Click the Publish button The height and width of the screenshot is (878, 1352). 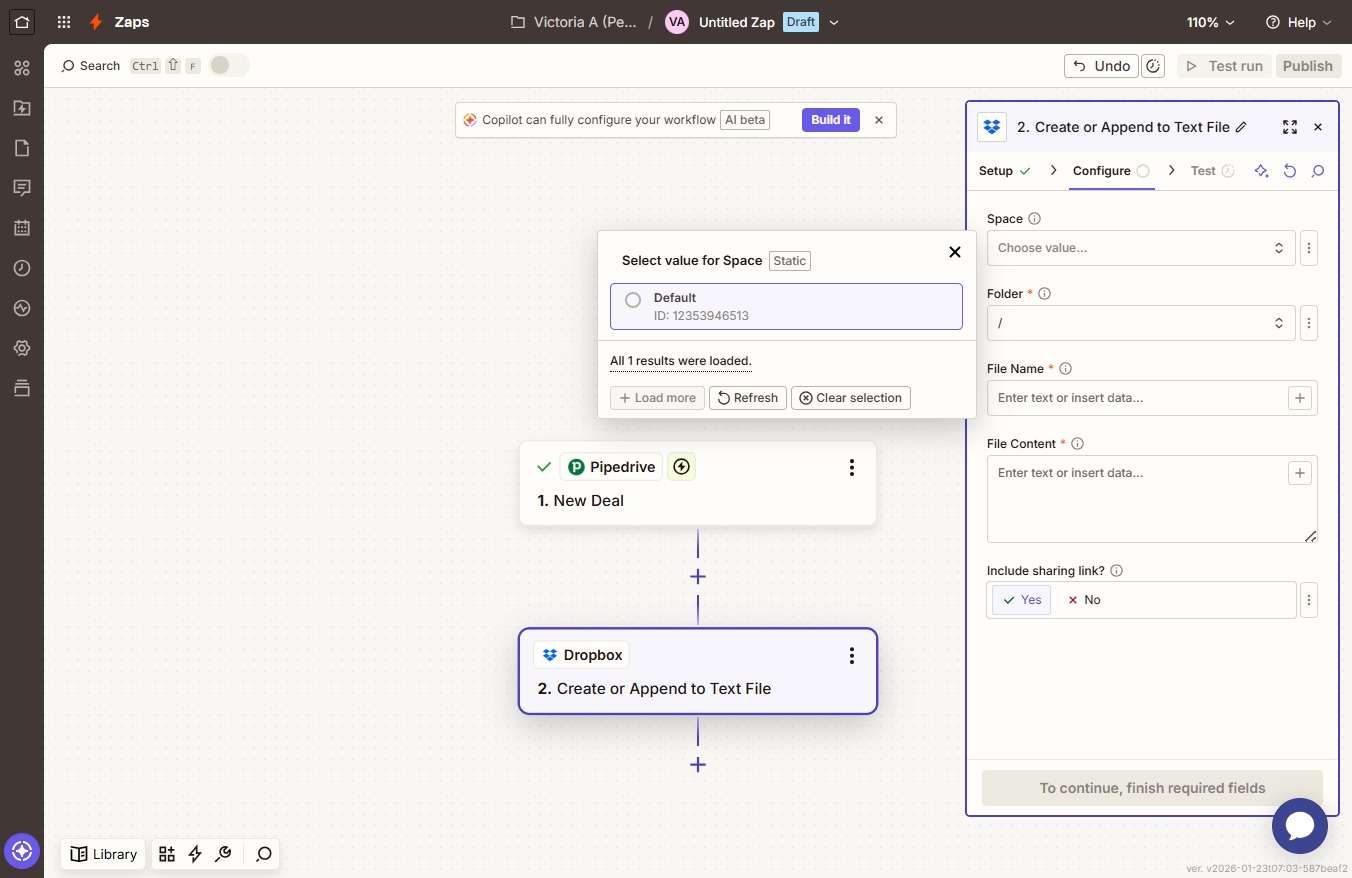click(x=1308, y=66)
